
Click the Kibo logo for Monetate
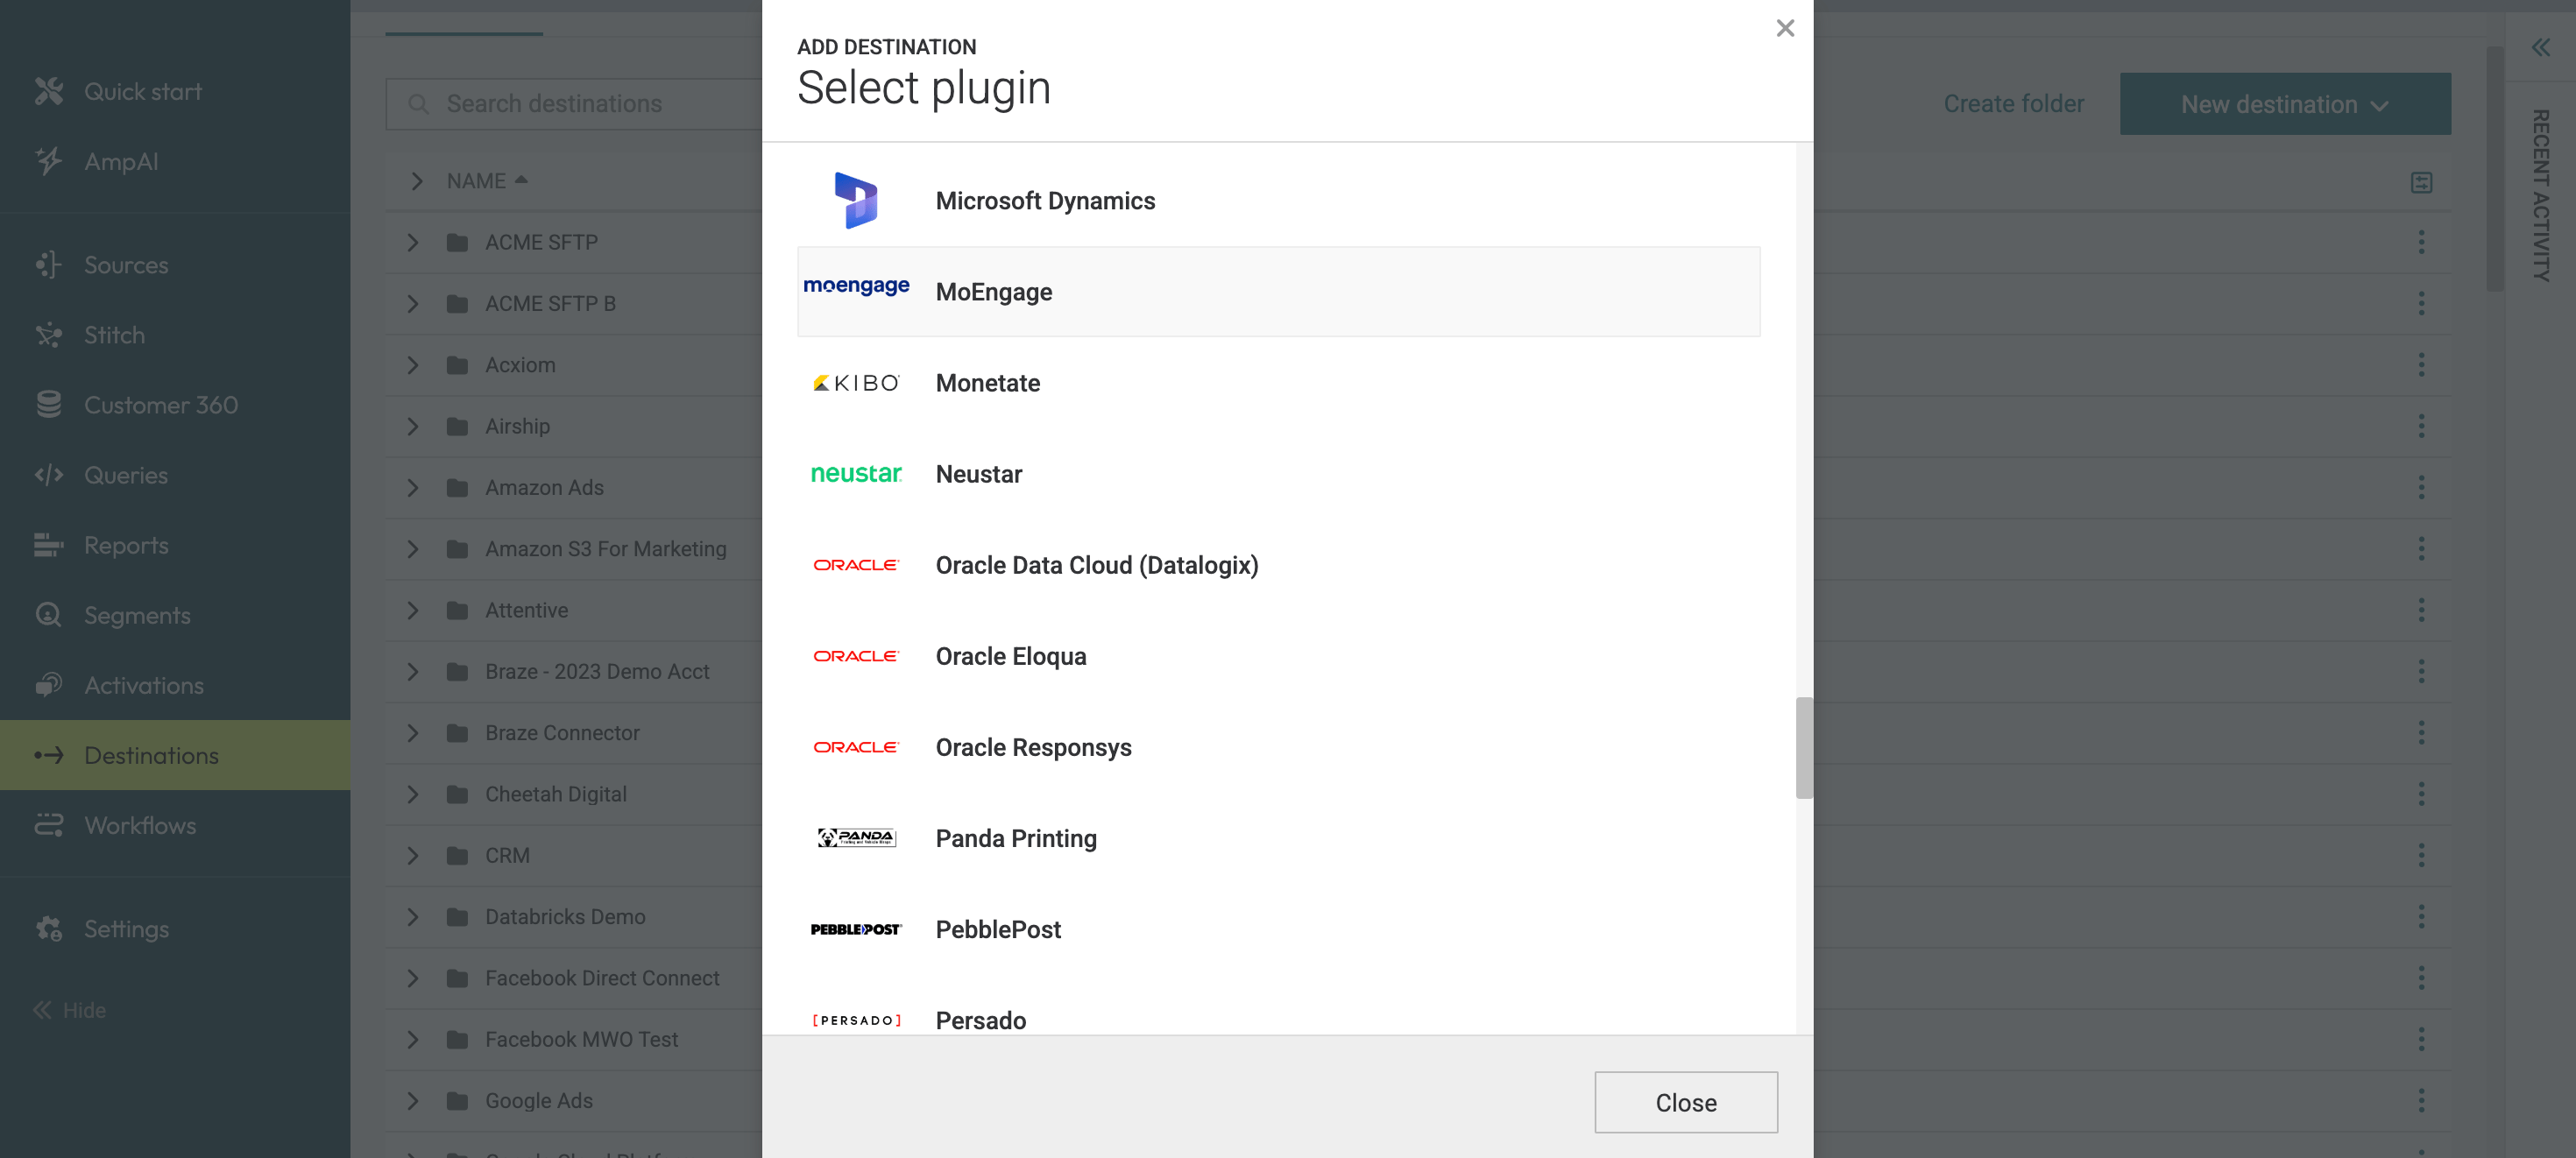tap(856, 383)
